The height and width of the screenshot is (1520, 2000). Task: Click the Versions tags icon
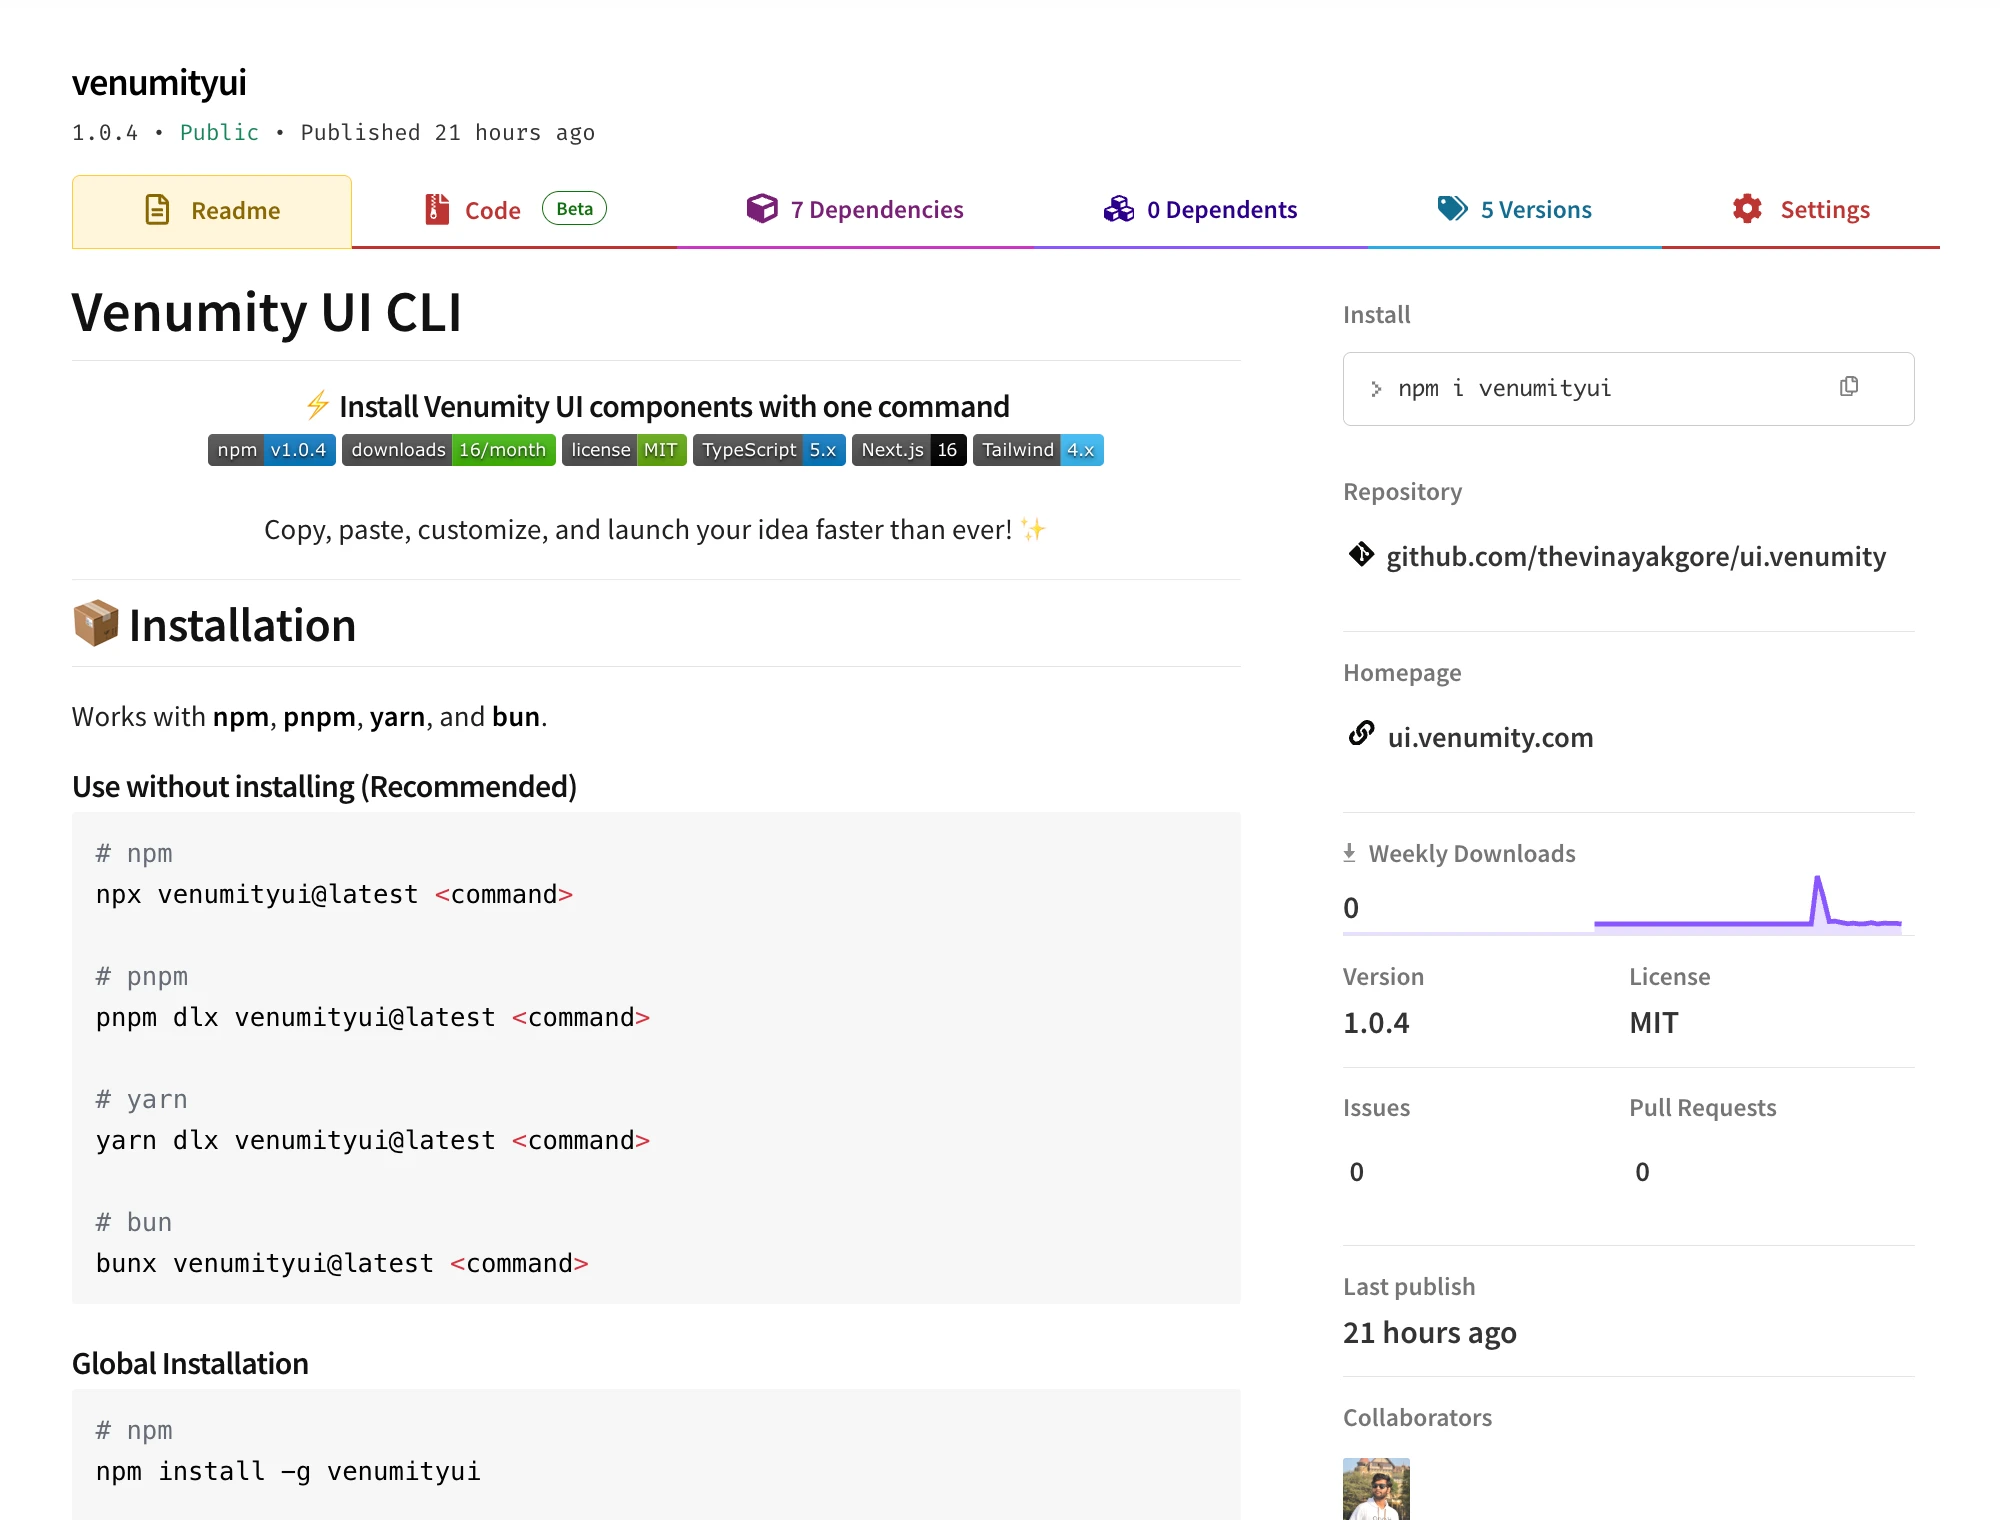1453,208
